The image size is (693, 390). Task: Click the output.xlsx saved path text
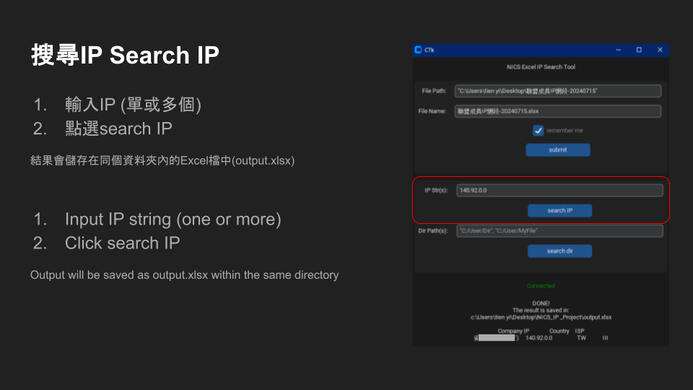(541, 317)
